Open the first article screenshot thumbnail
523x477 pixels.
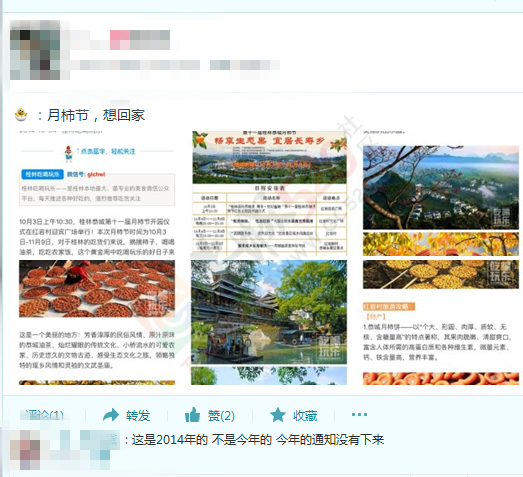pos(97,258)
